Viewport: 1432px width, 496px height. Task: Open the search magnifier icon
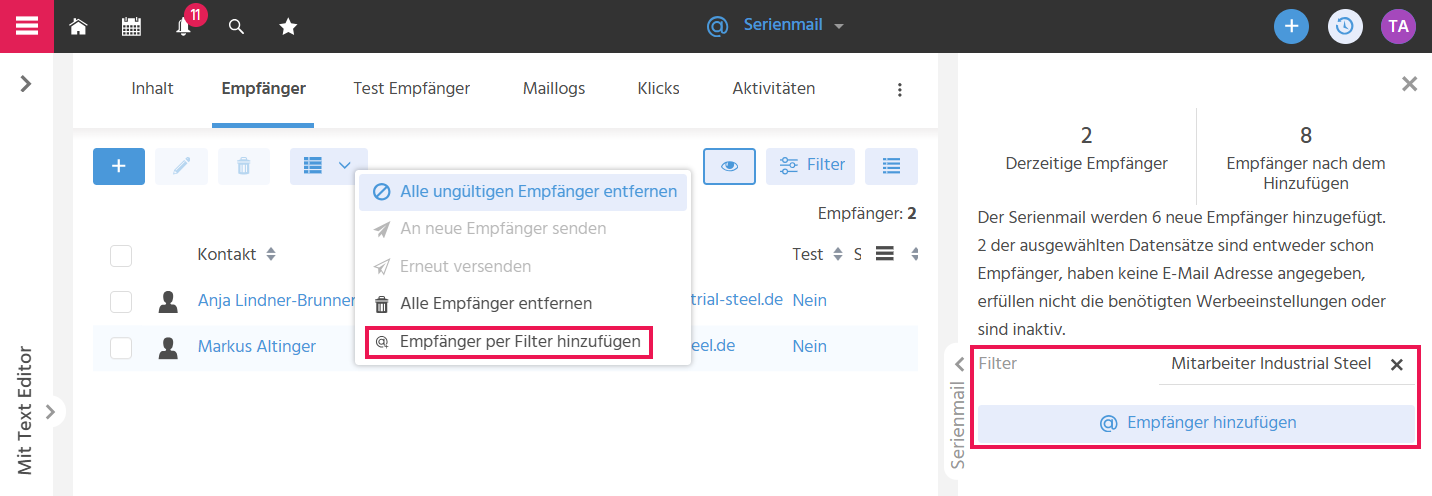pyautogui.click(x=237, y=27)
